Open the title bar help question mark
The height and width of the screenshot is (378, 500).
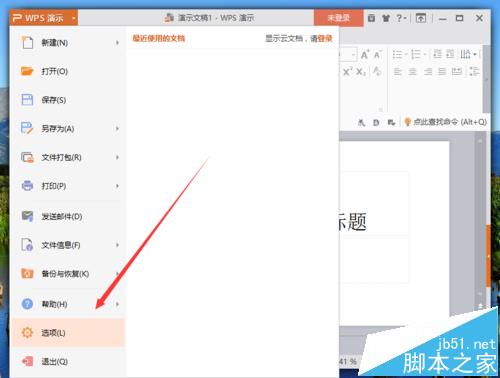tap(401, 18)
